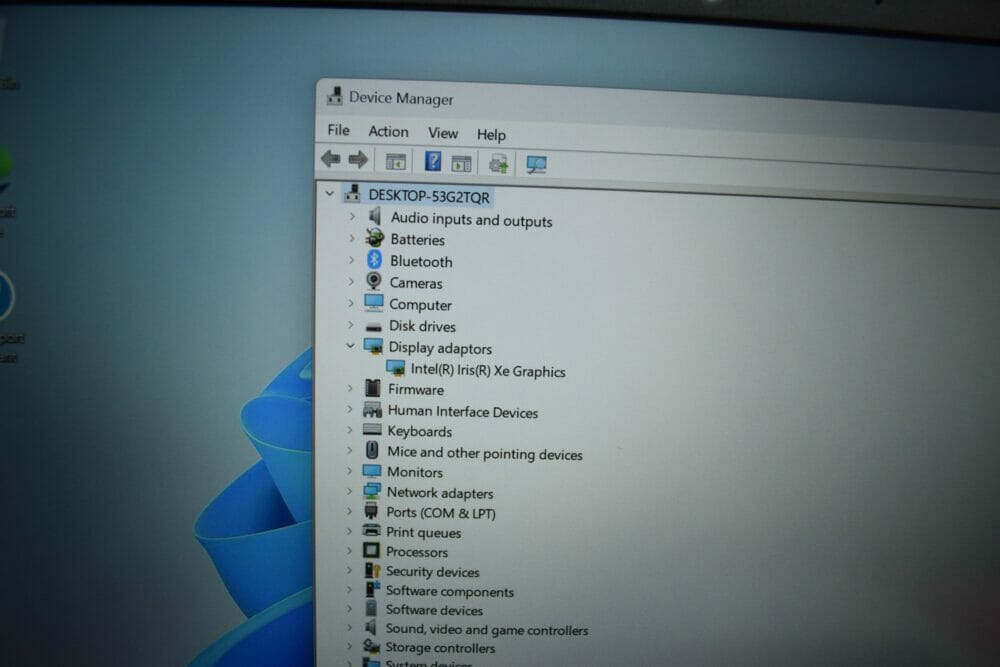Click the Show/Hide Action Pane toolbar icon
Image resolution: width=1000 pixels, height=667 pixels.
tap(461, 163)
